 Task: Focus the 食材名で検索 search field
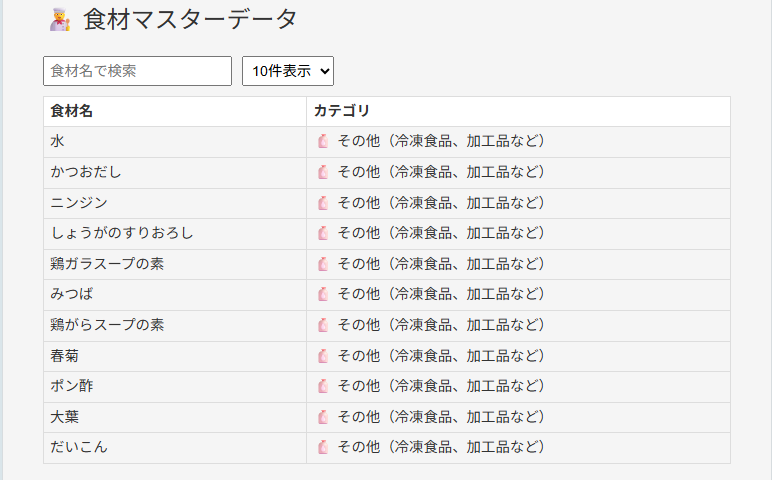click(x=137, y=71)
